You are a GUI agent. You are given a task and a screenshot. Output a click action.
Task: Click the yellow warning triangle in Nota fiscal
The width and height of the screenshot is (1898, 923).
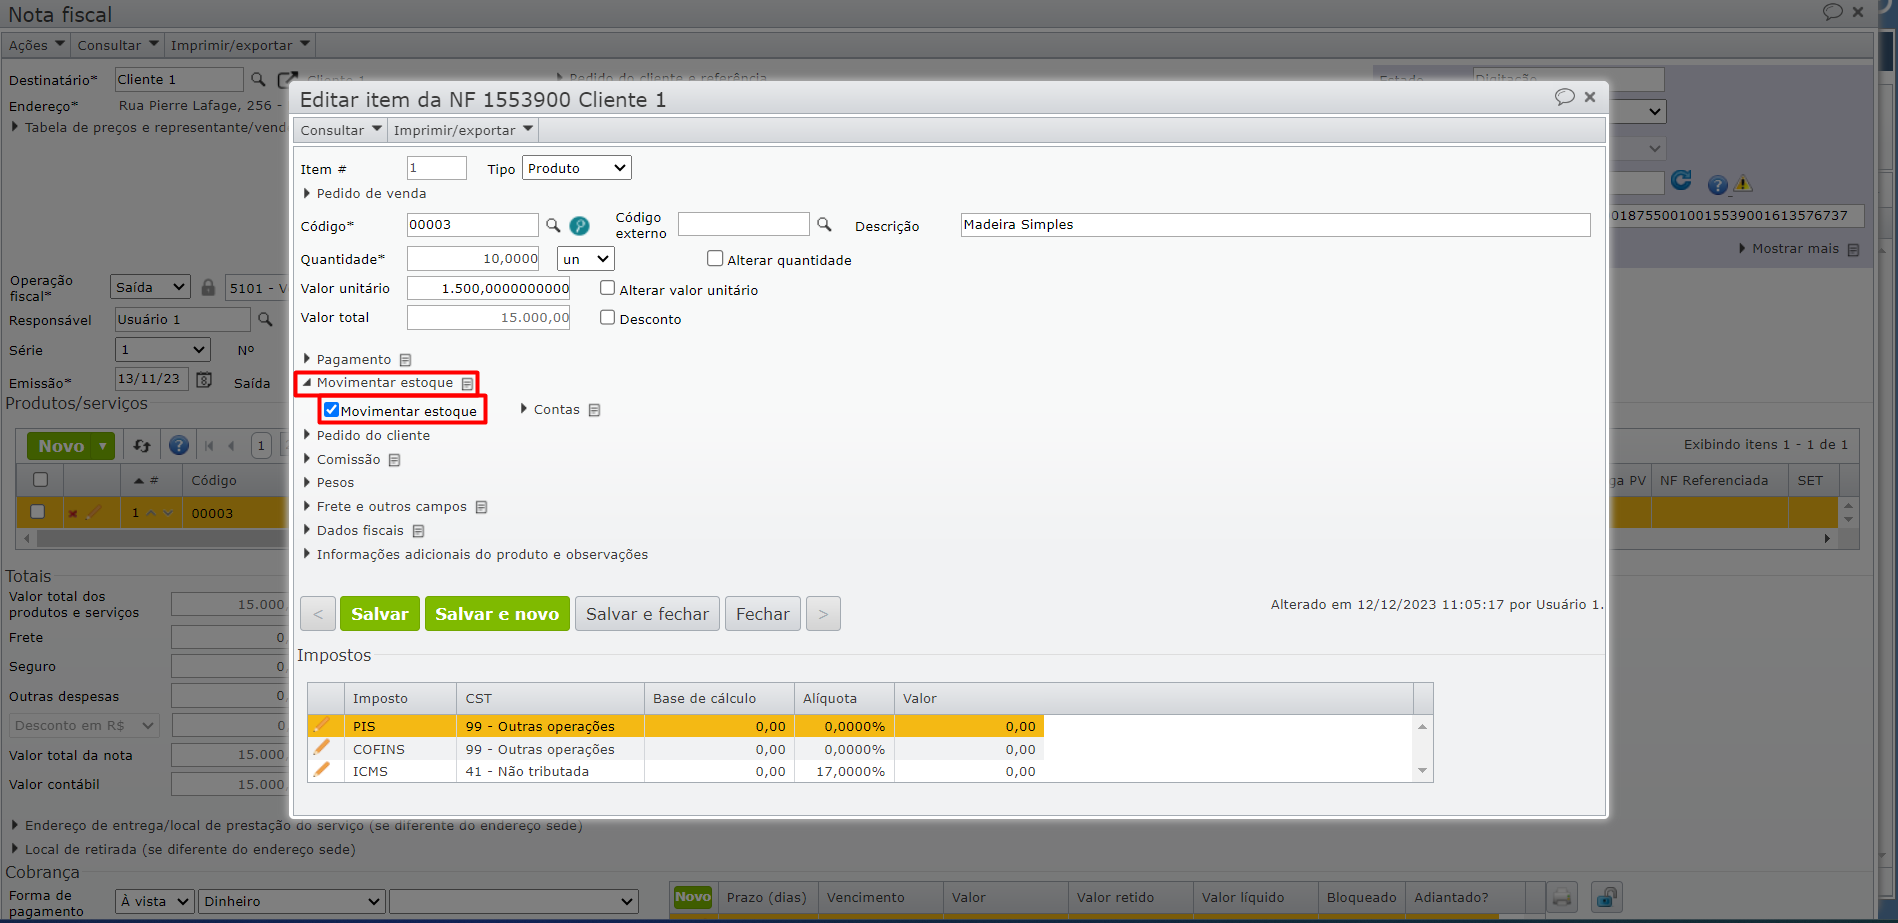(x=1743, y=184)
